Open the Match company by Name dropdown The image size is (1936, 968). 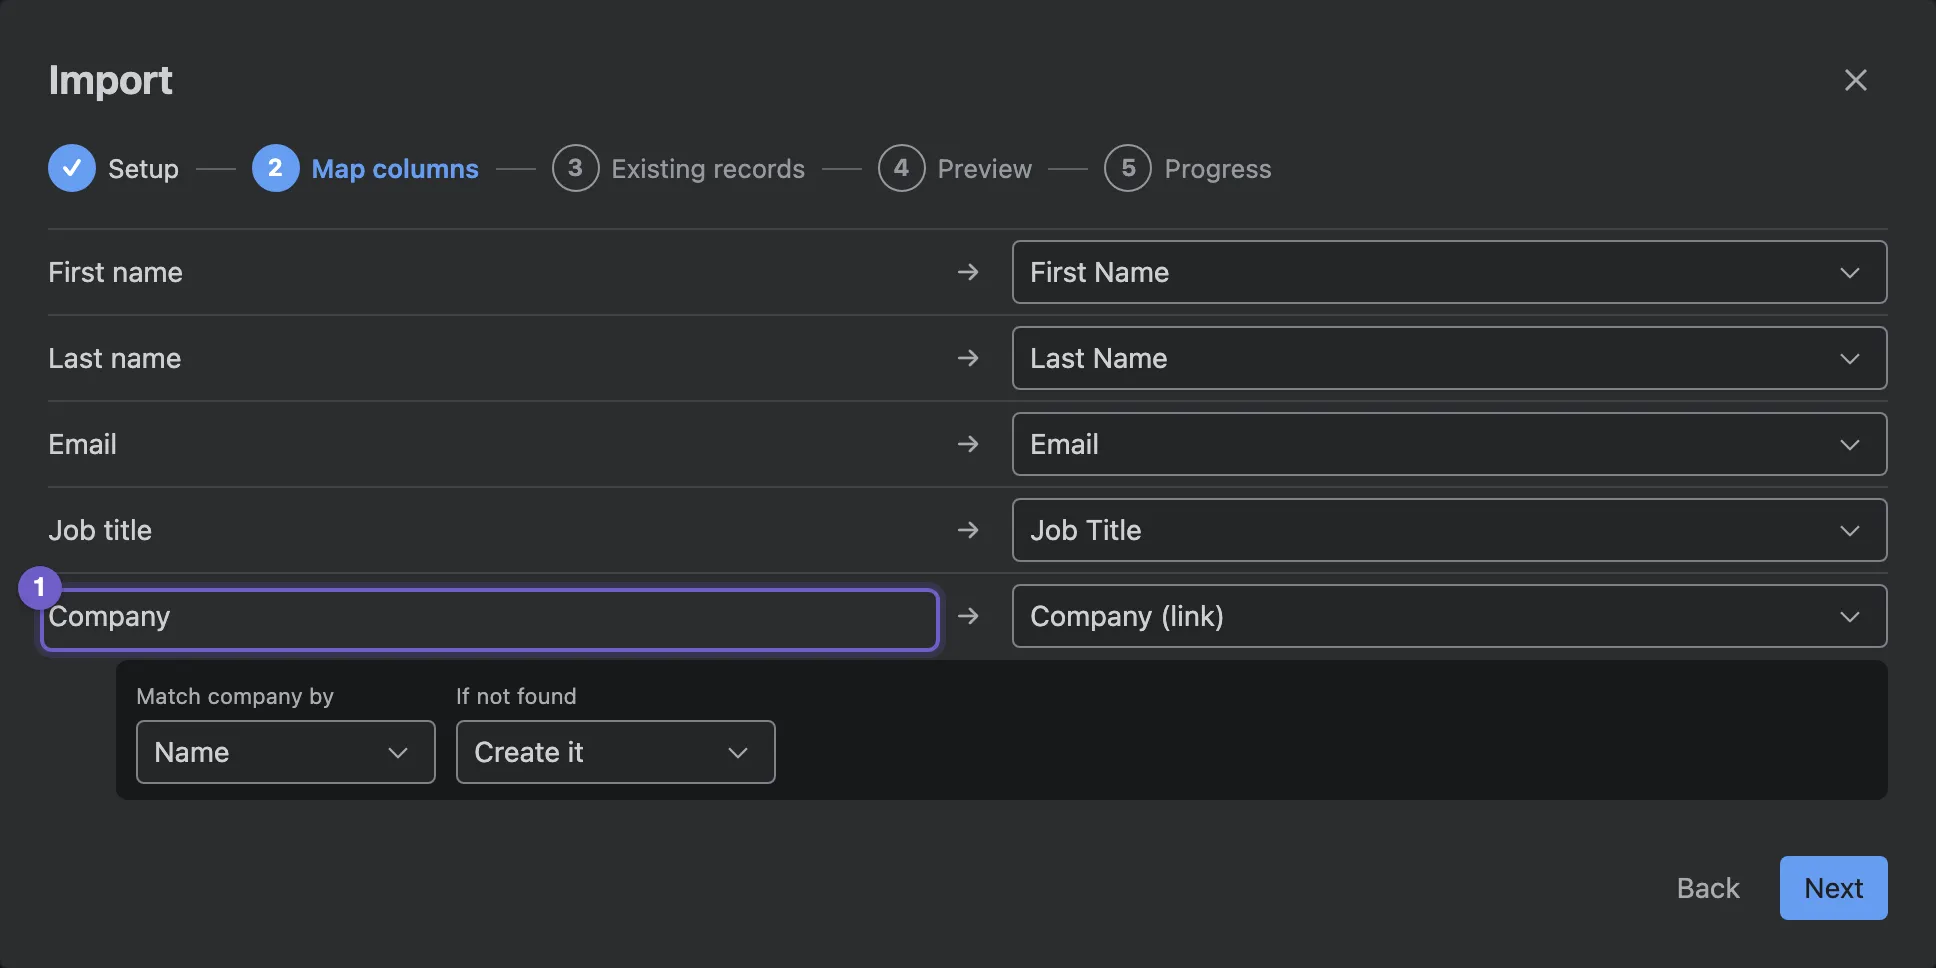pyautogui.click(x=286, y=752)
